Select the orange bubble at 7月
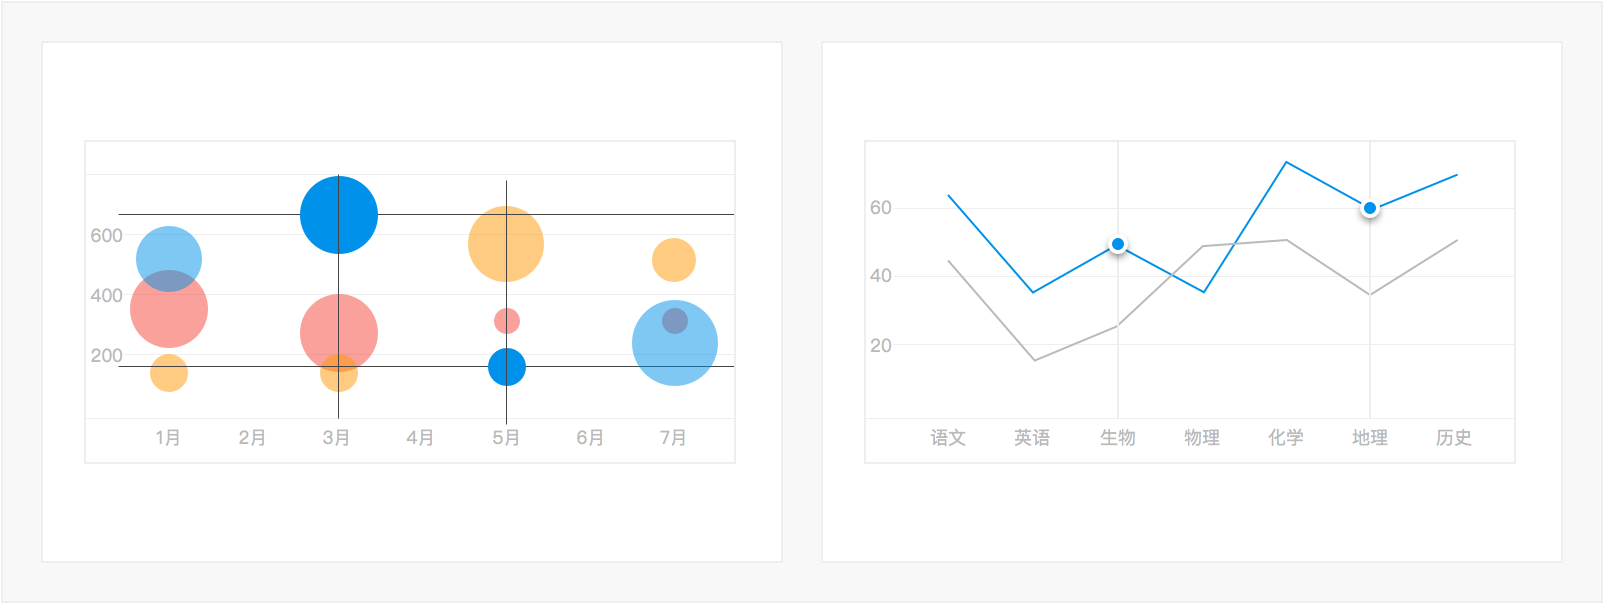The width and height of the screenshot is (1604, 604). pos(674,260)
